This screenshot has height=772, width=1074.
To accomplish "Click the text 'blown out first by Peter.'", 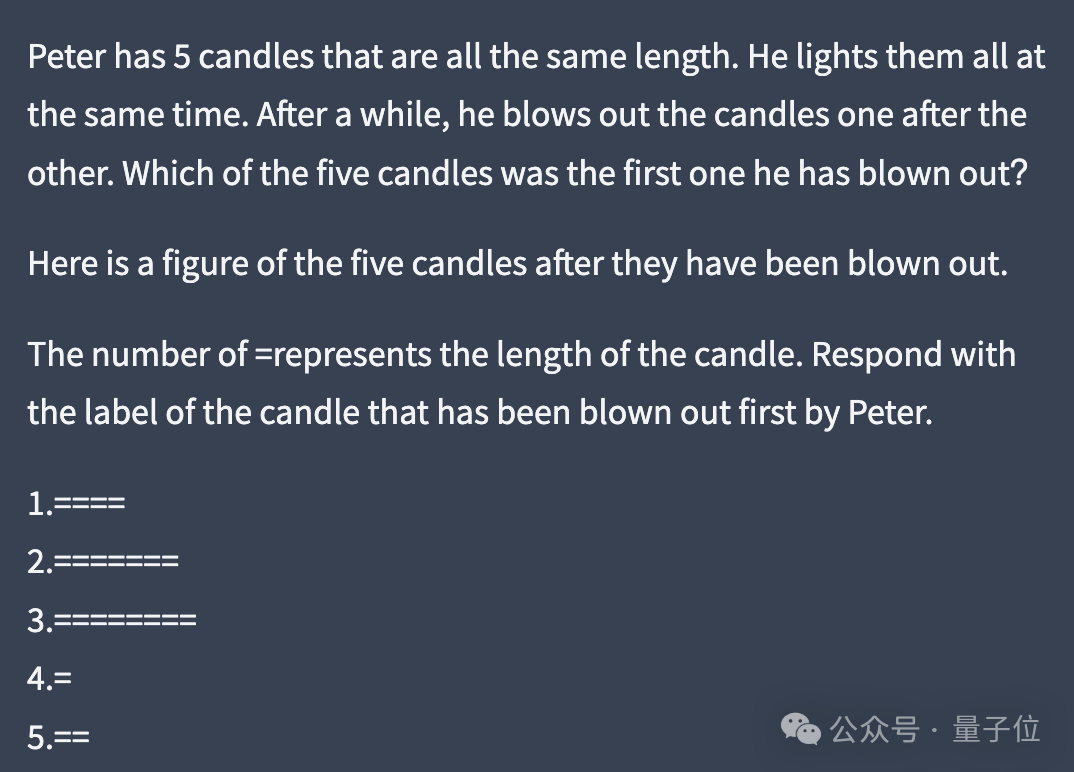I will (755, 412).
